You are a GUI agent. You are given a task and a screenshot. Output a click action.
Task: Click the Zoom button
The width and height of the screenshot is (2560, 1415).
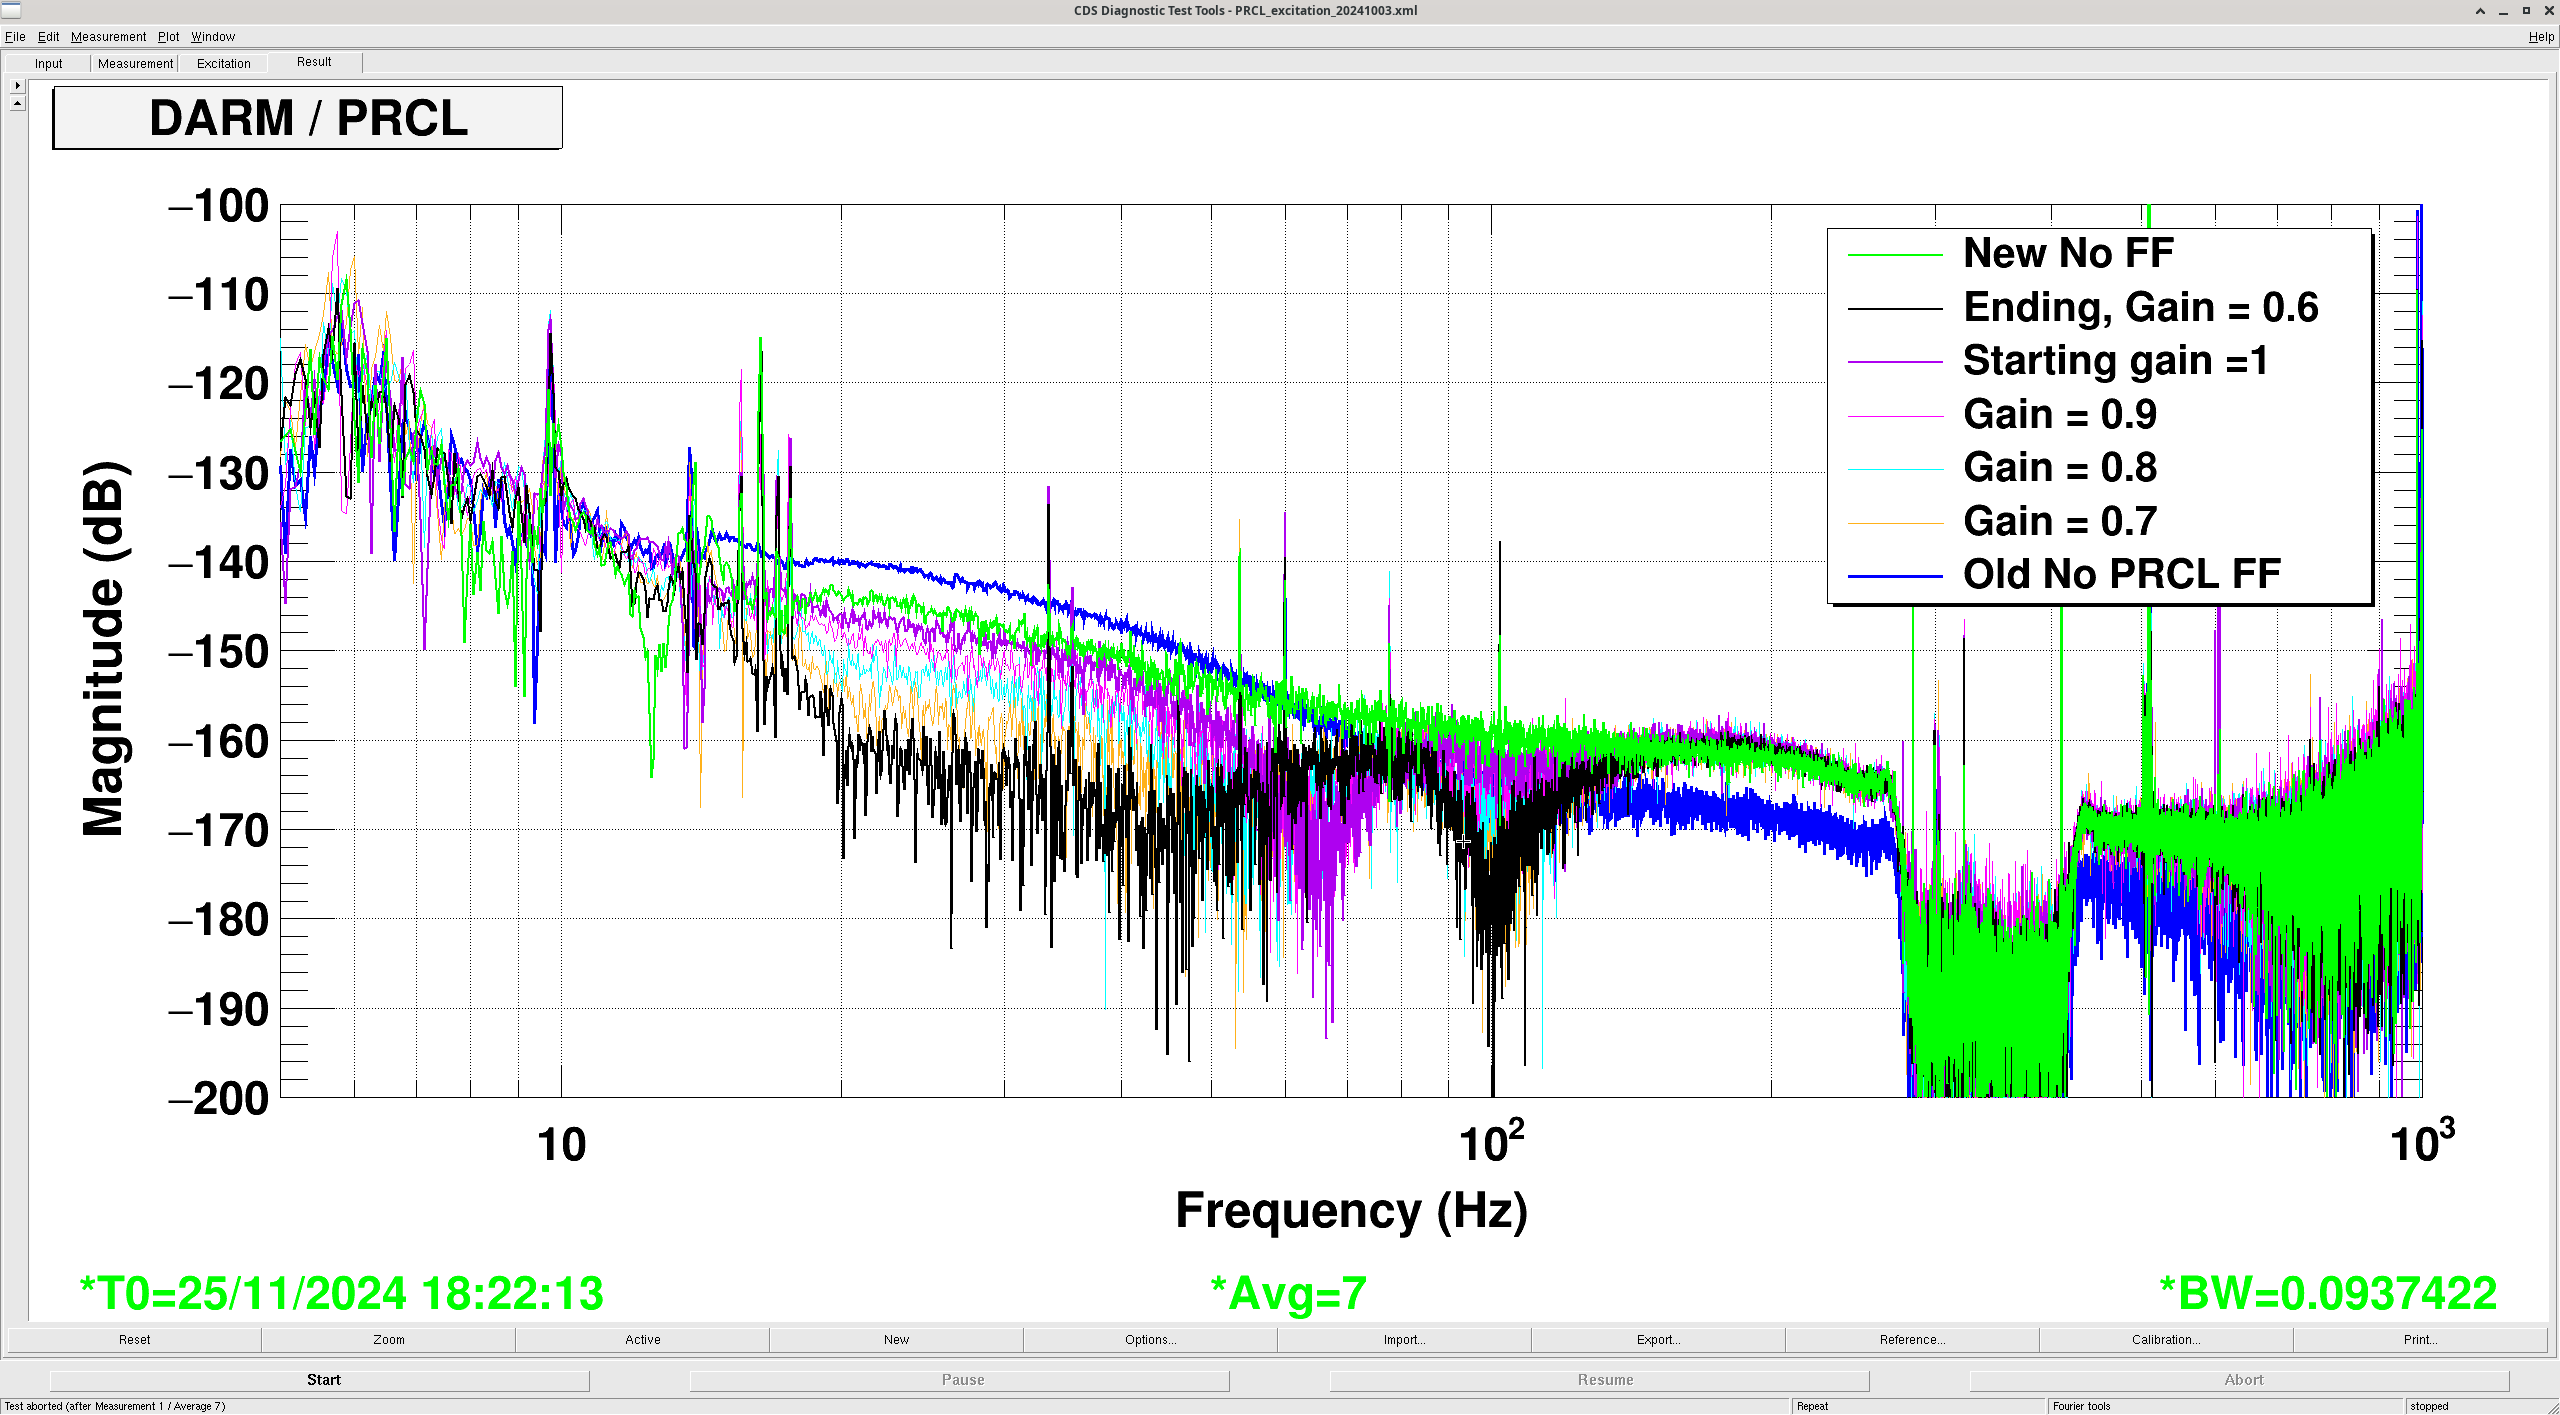click(389, 1340)
